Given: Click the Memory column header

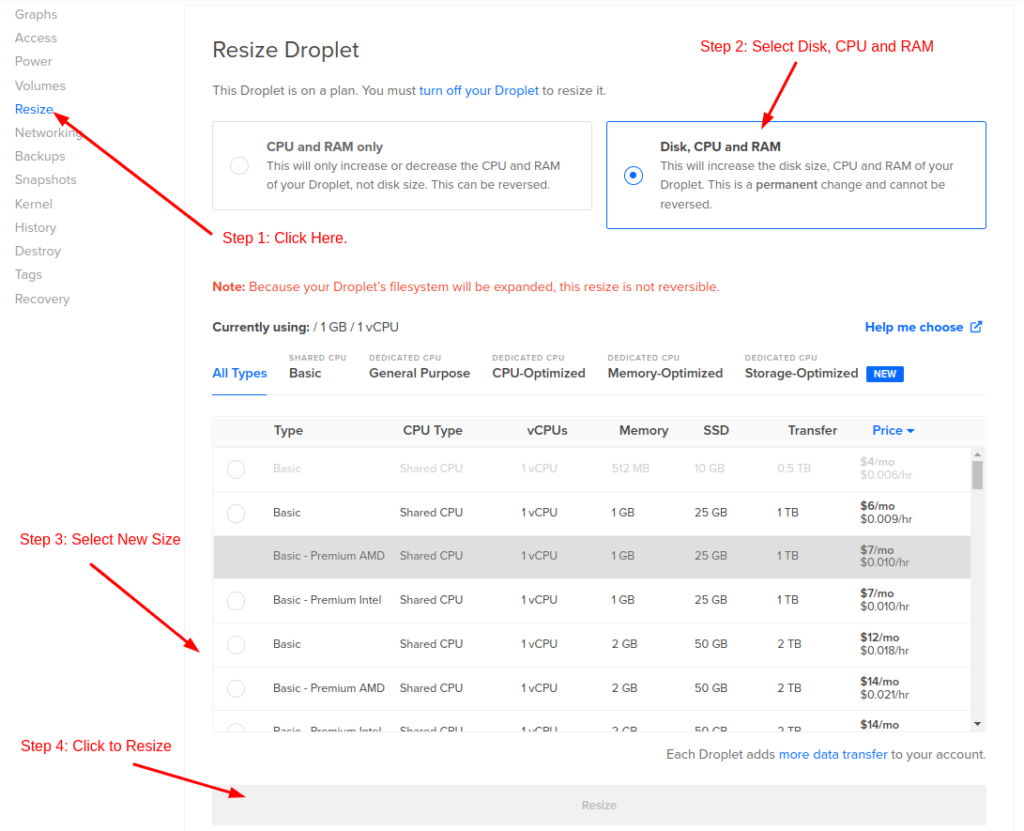Looking at the screenshot, I should (x=643, y=431).
